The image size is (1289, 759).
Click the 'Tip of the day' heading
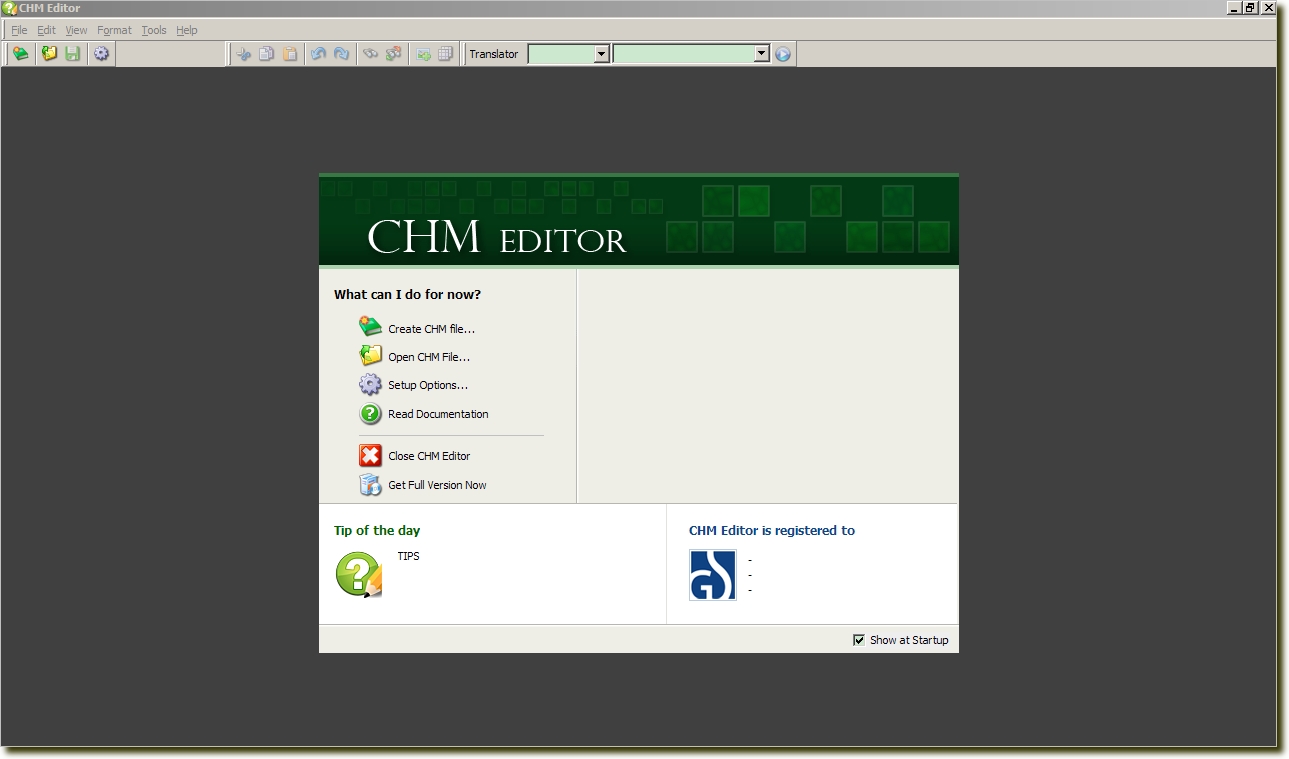pos(377,530)
